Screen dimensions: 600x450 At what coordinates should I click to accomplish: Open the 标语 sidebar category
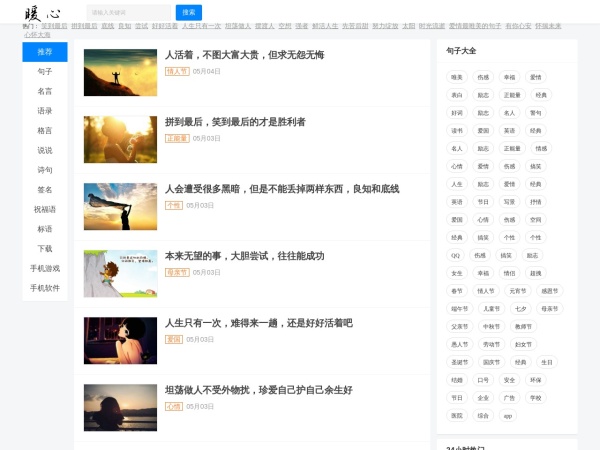(45, 229)
